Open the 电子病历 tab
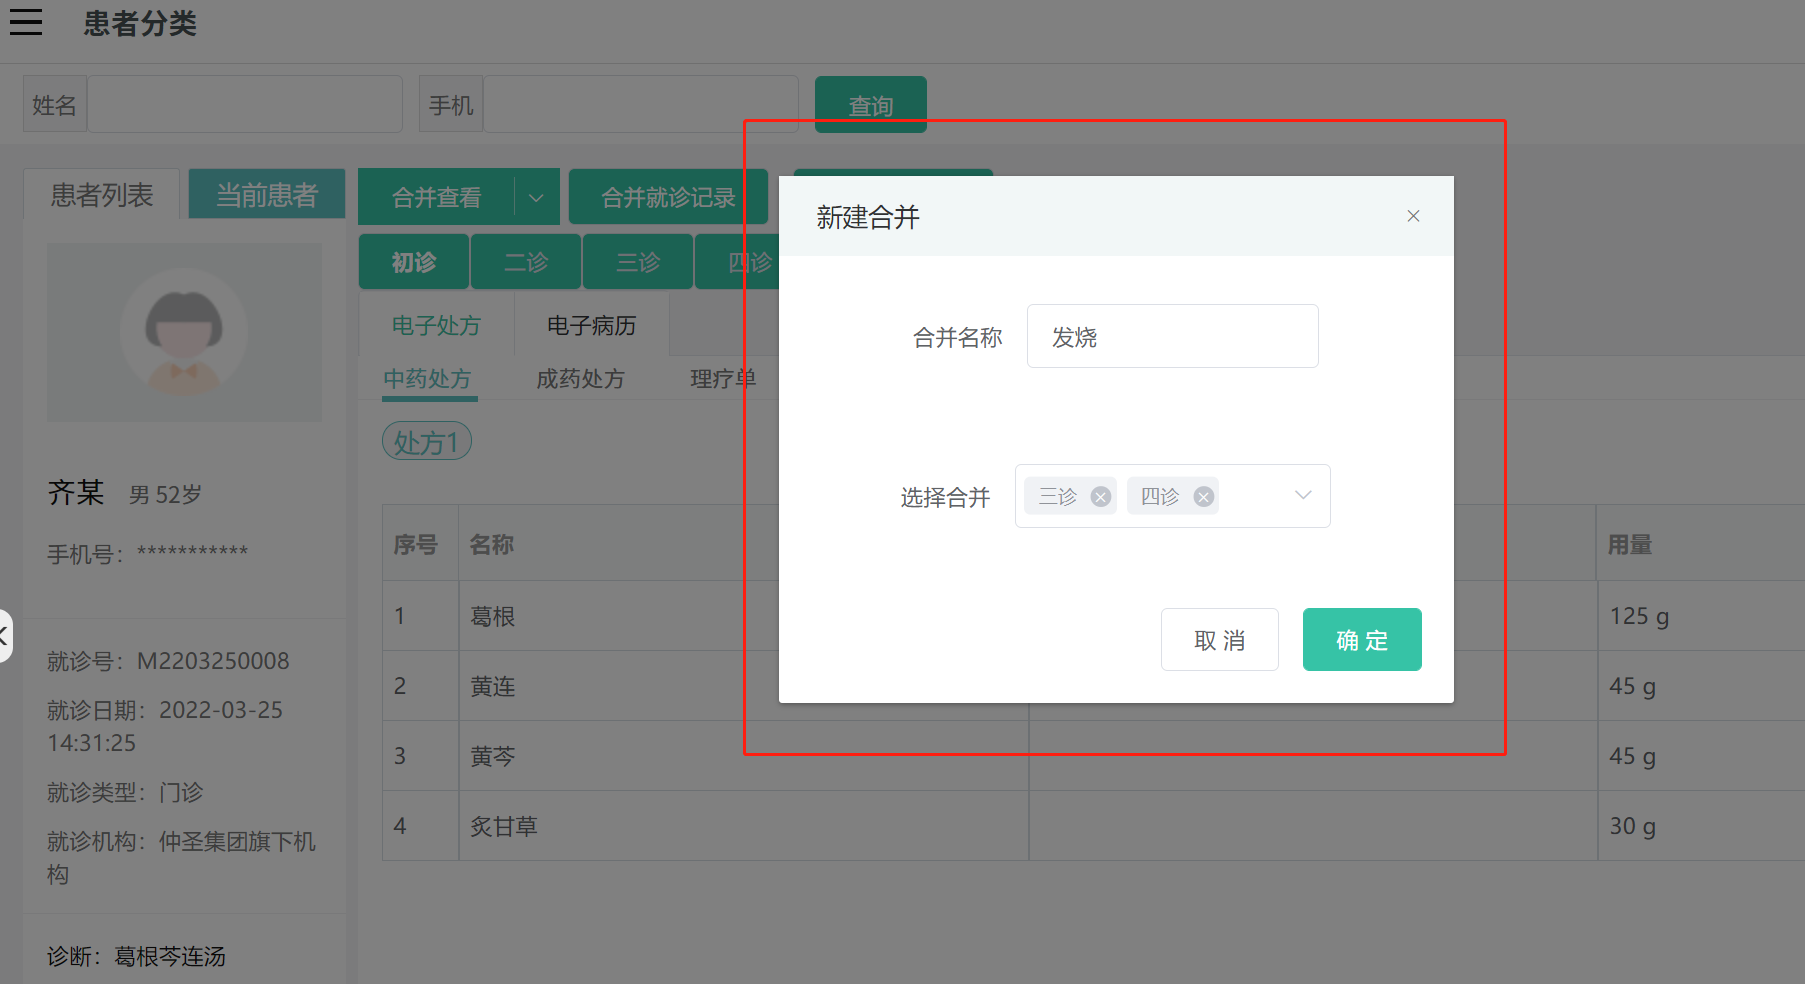The width and height of the screenshot is (1805, 984). [x=591, y=325]
